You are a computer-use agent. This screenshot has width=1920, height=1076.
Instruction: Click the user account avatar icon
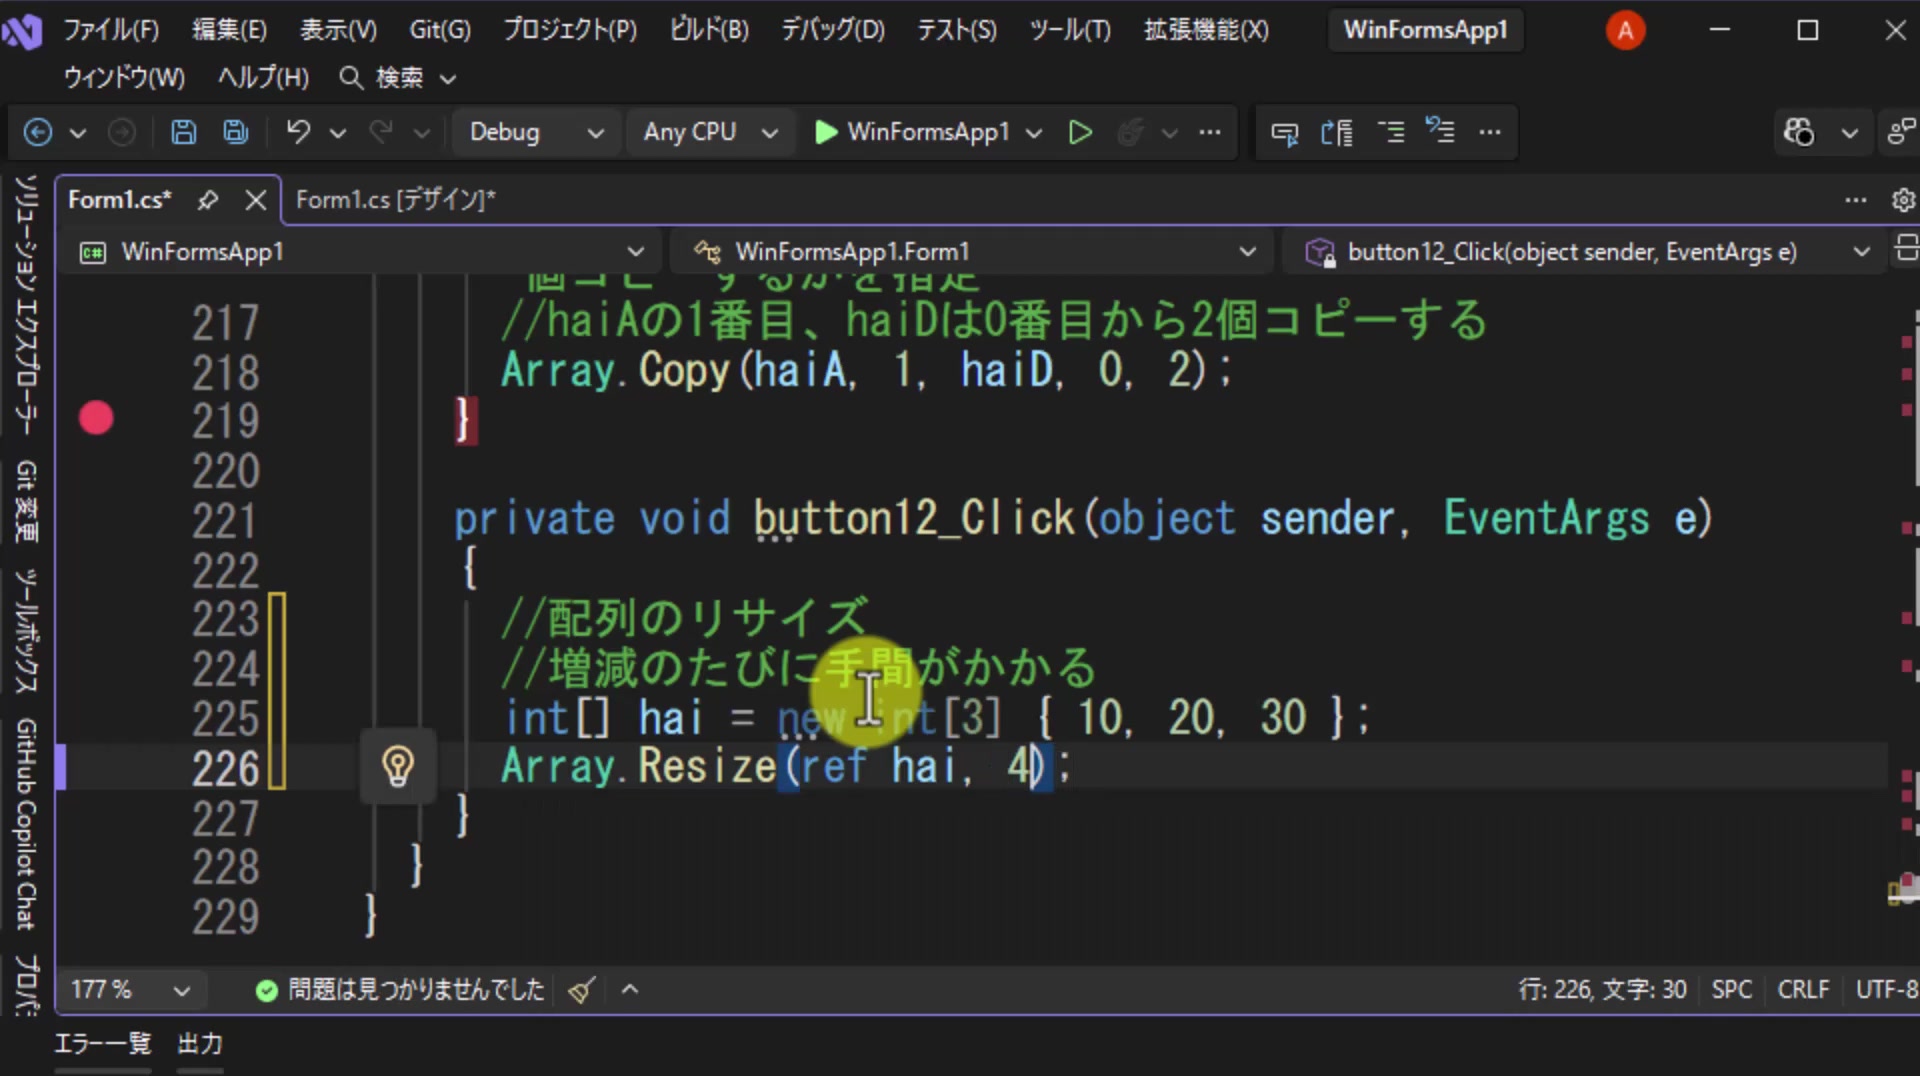1625,31
